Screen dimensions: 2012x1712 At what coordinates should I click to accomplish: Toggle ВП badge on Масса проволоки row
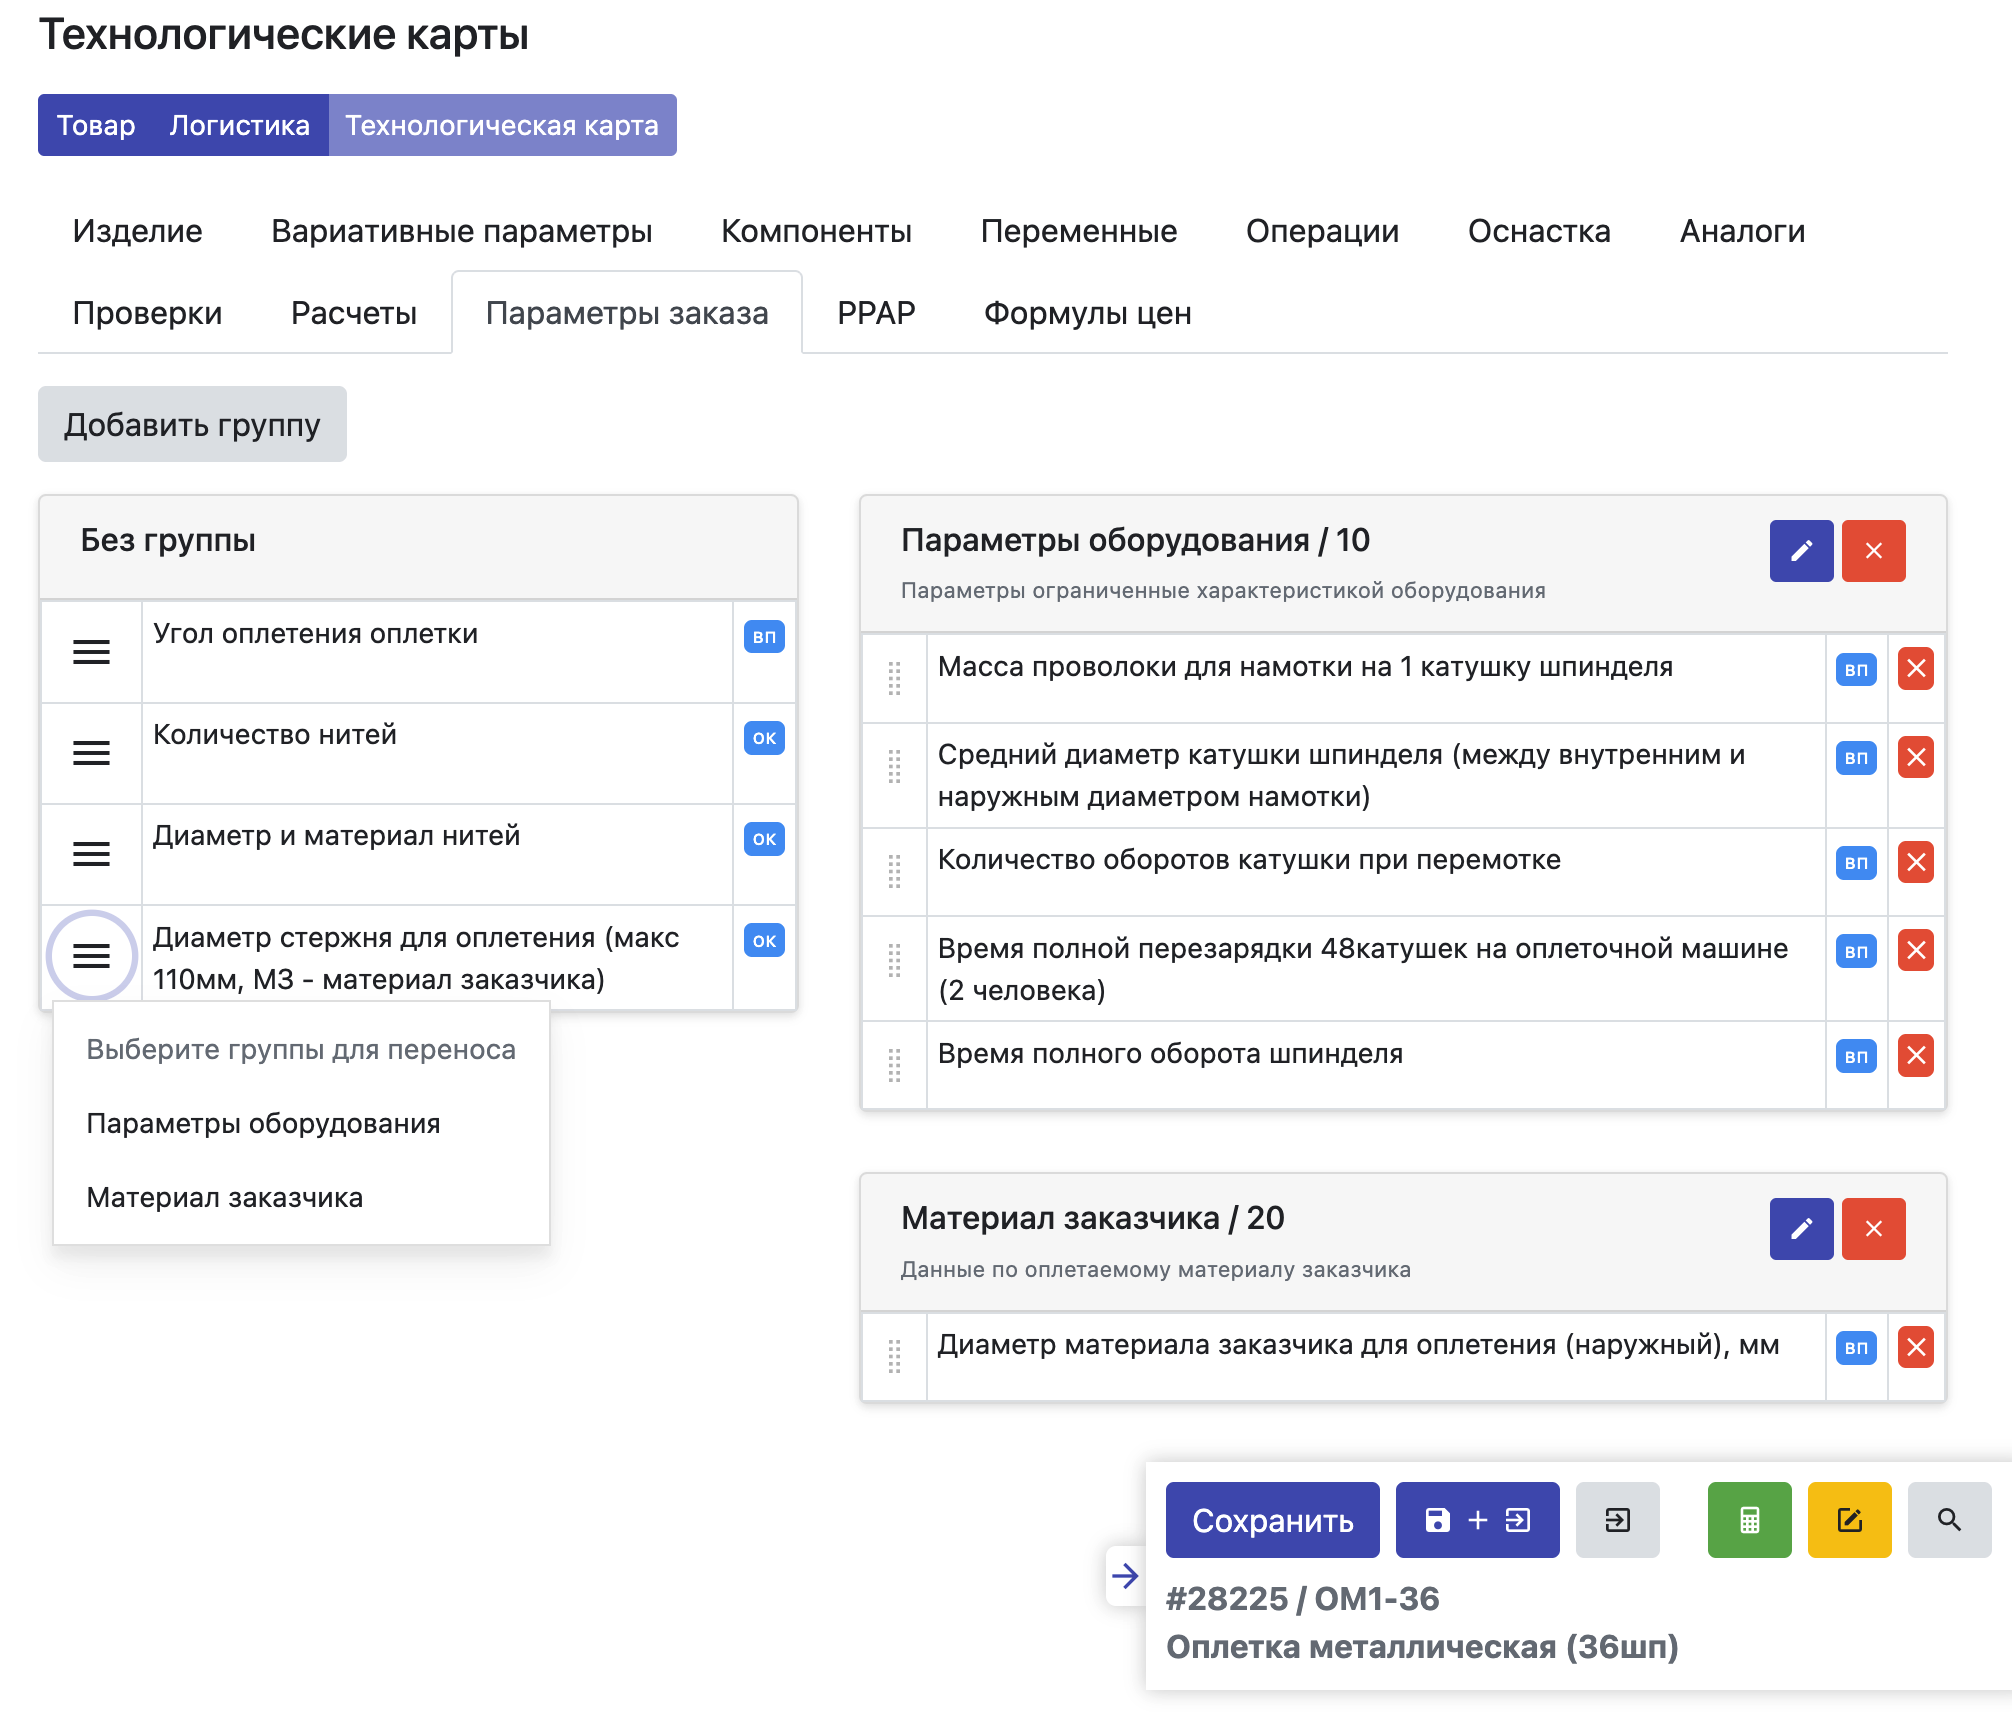1856,670
